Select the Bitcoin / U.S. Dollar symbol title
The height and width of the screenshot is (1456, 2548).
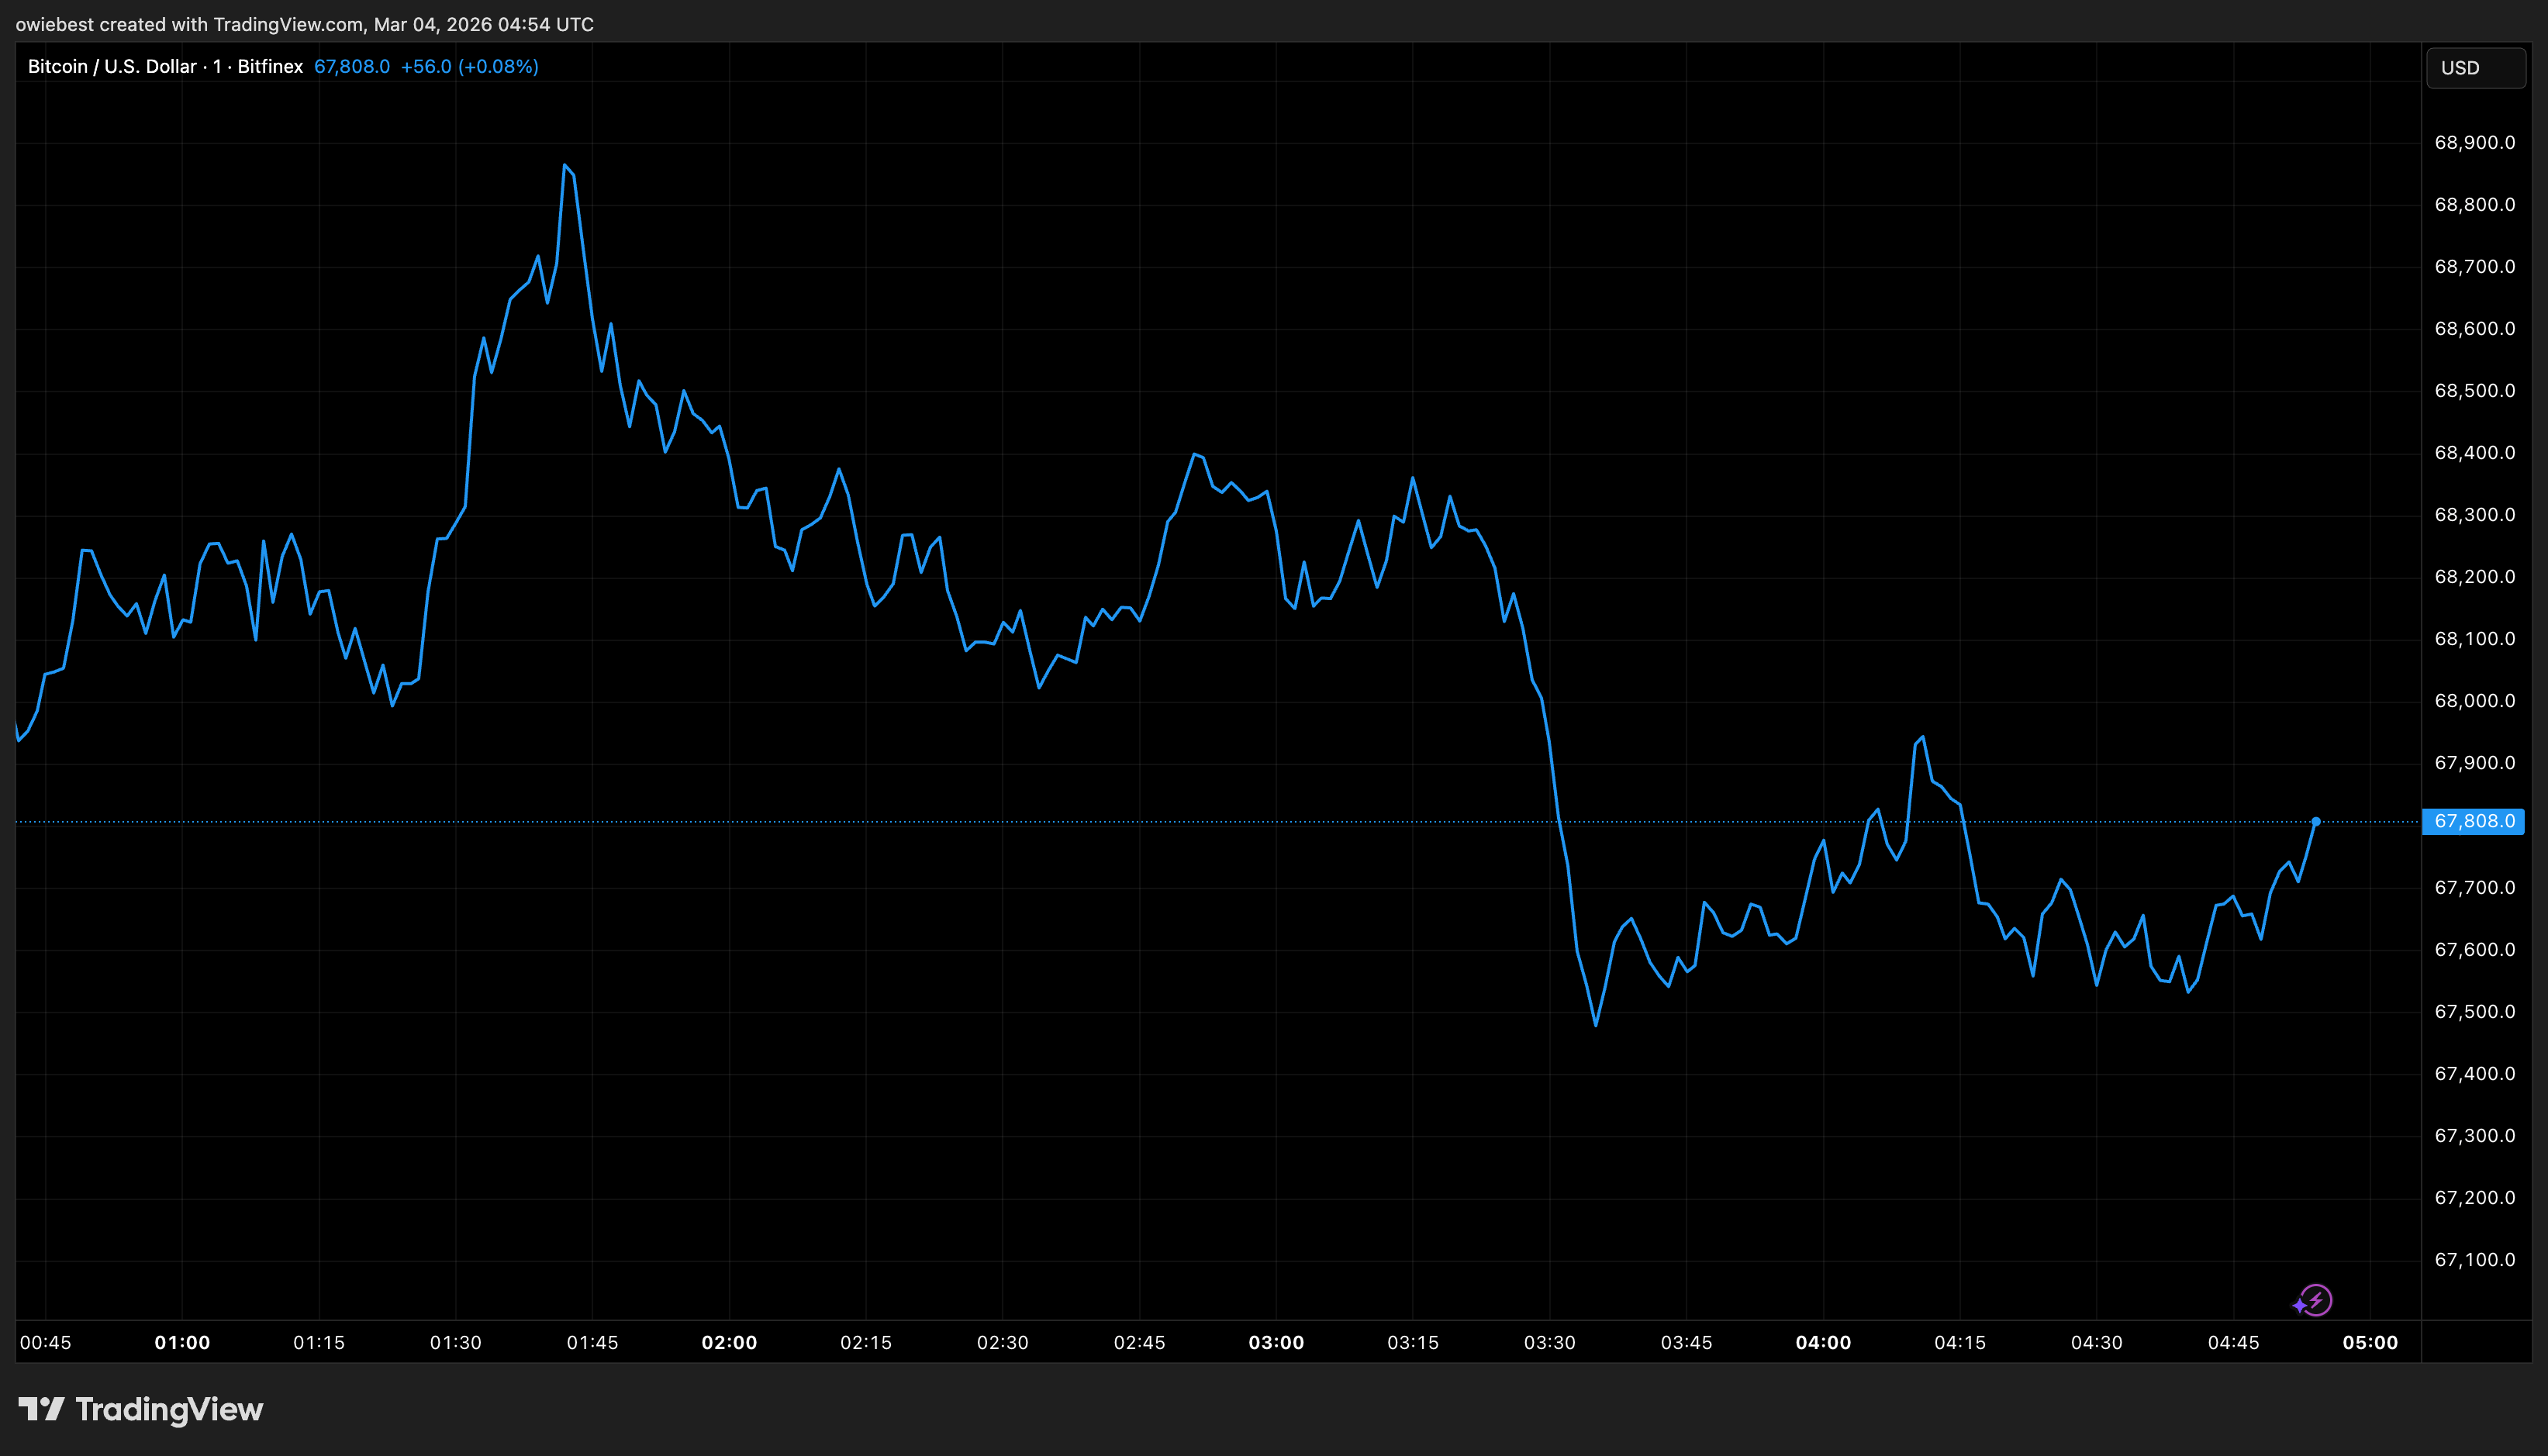coord(112,66)
